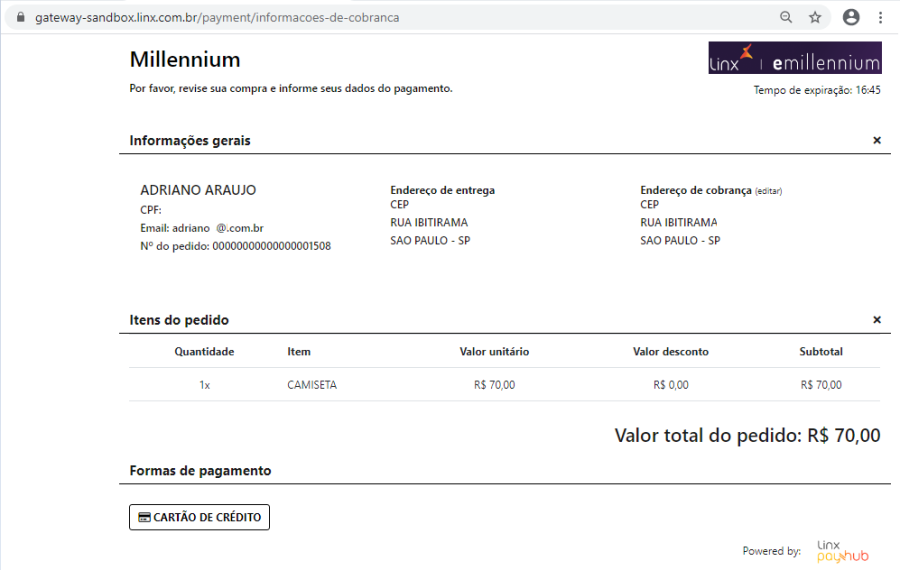Click the Quantidade column header

point(204,352)
